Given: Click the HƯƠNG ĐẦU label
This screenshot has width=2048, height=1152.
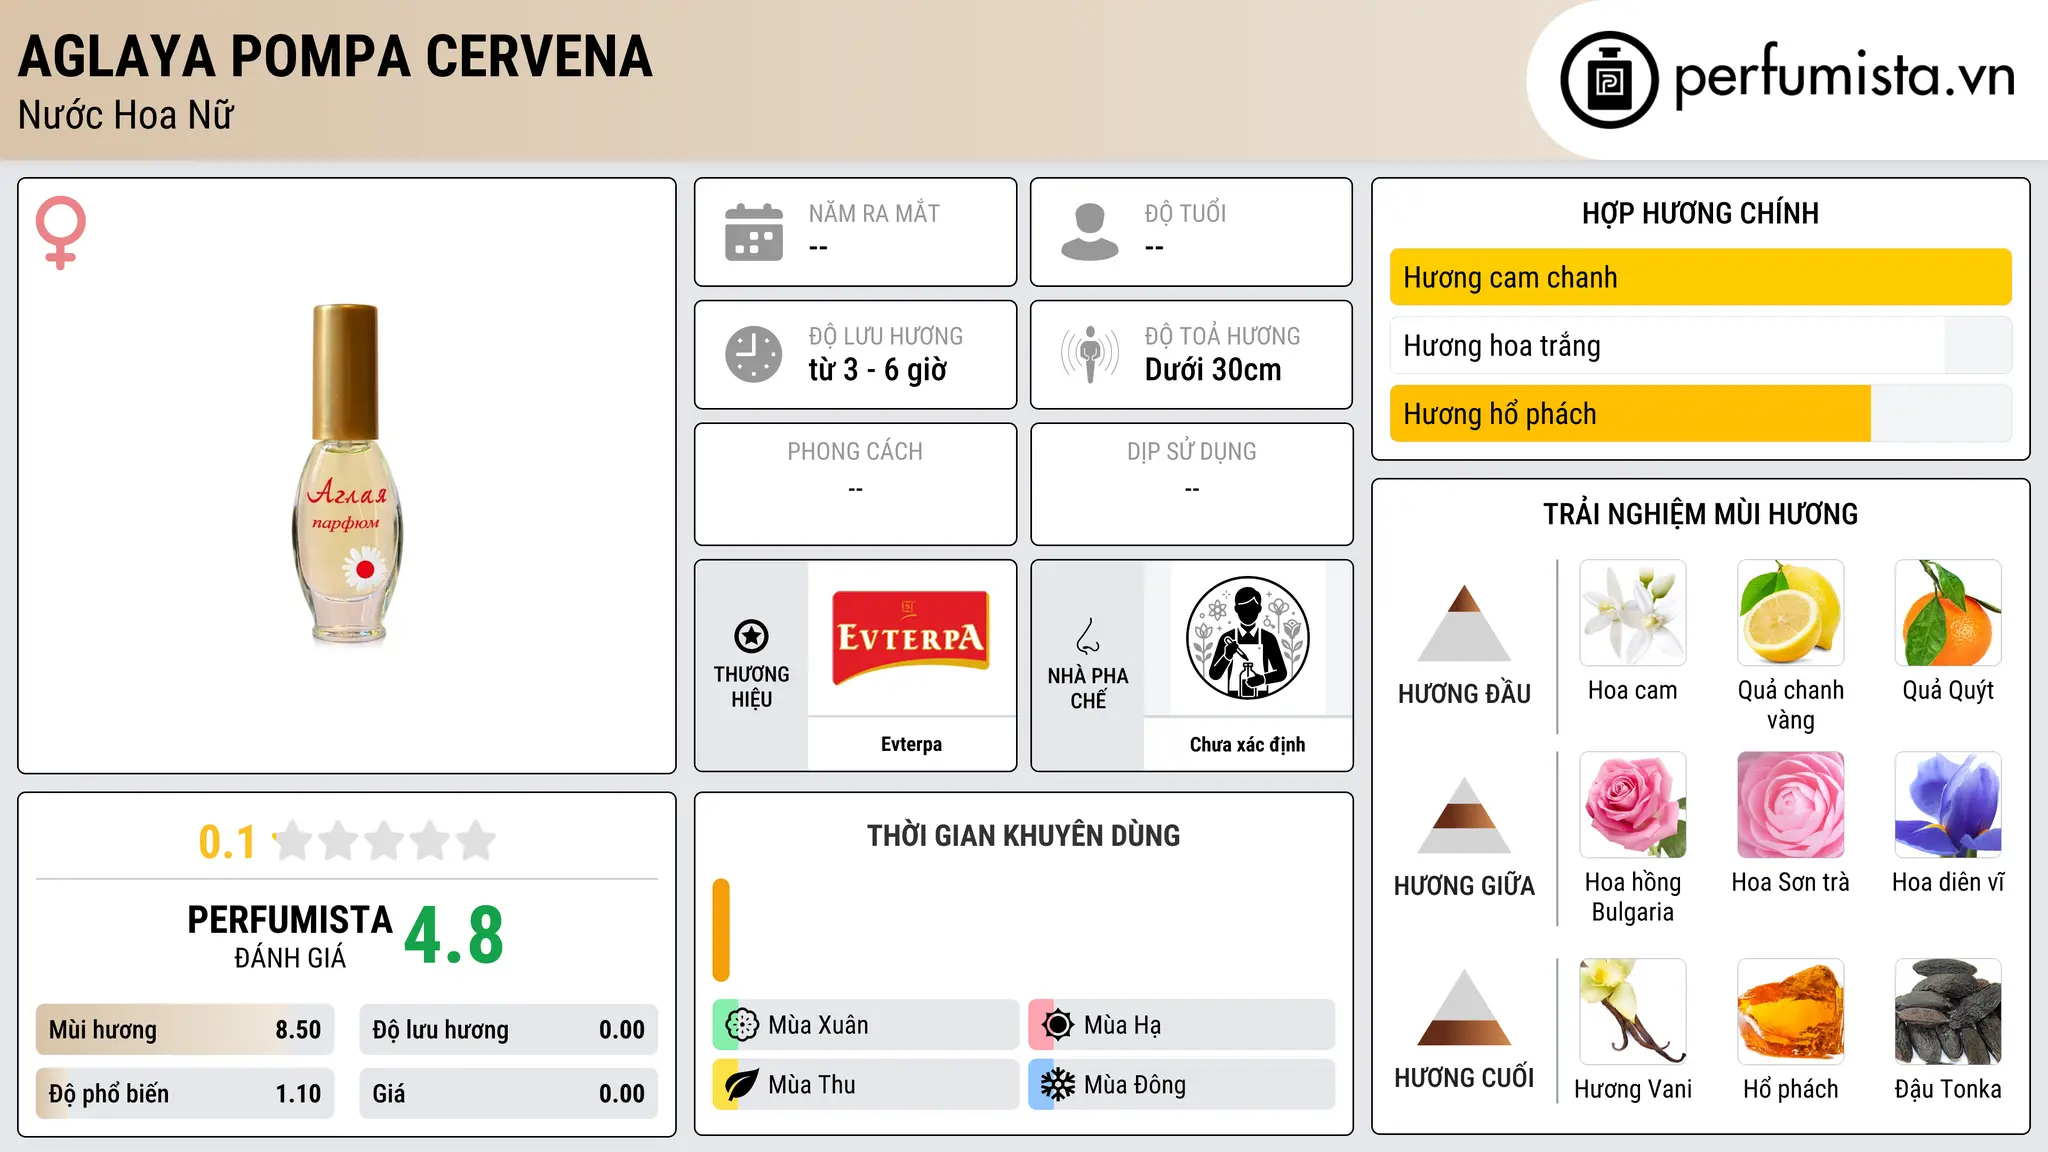Looking at the screenshot, I should tap(1464, 694).
